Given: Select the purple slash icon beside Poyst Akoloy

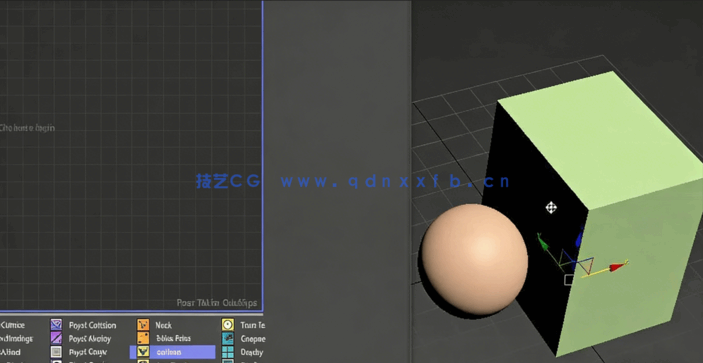Looking at the screenshot, I should 56,338.
